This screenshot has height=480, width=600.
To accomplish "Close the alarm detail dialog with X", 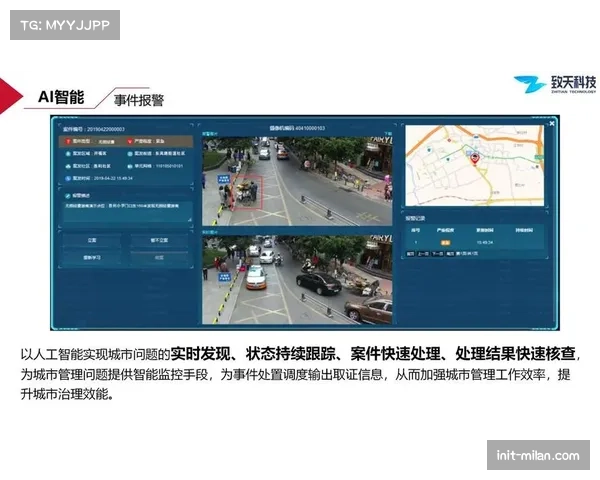I will (551, 123).
